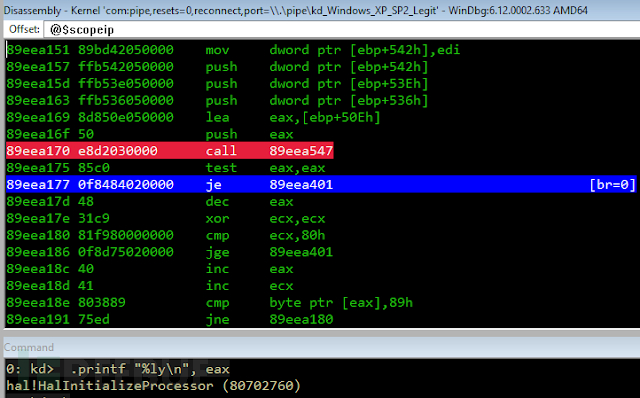Click the Offset input field with @$scopeip
The image size is (640, 398).
point(342,30)
